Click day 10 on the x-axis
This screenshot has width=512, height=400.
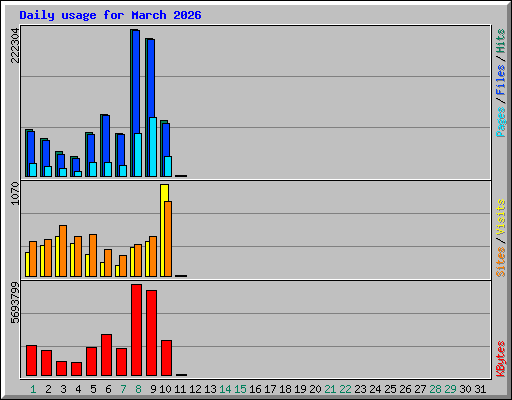pos(165,389)
